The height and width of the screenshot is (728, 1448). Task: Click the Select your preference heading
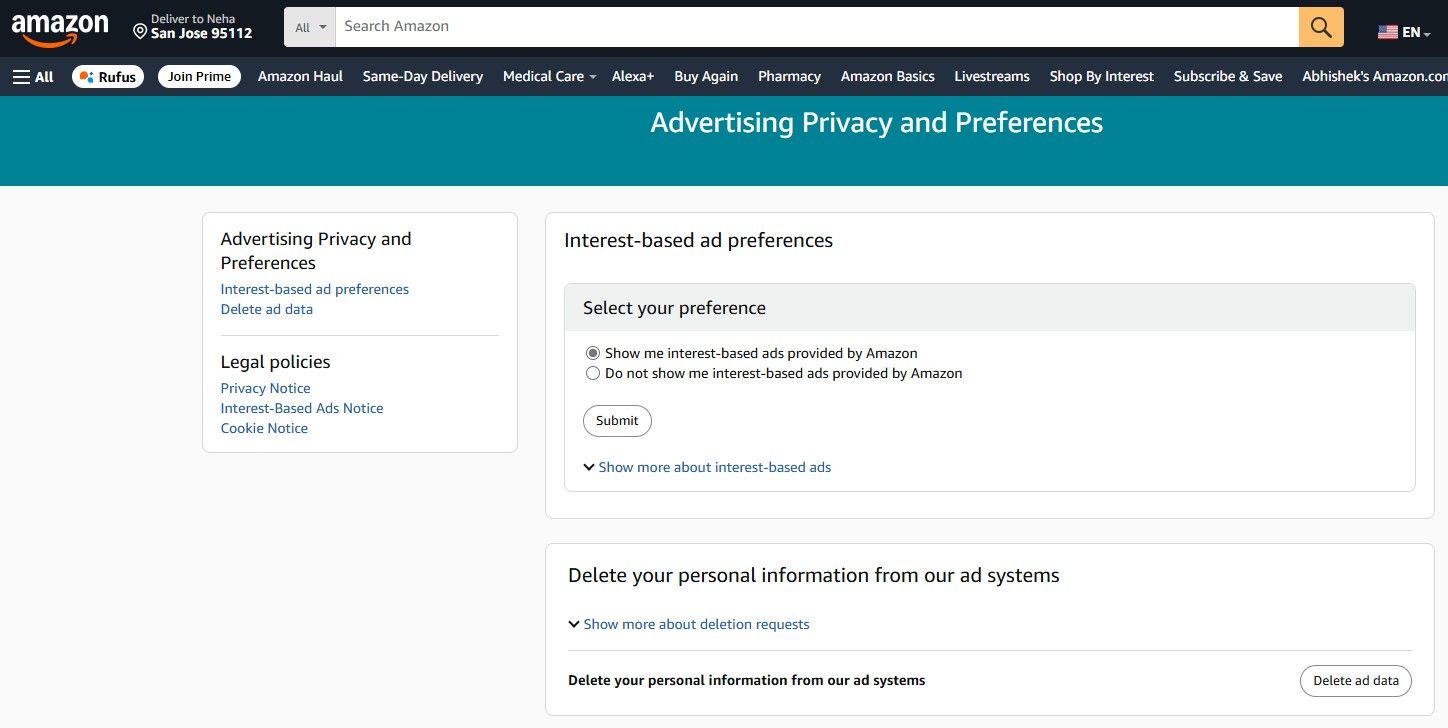[675, 308]
